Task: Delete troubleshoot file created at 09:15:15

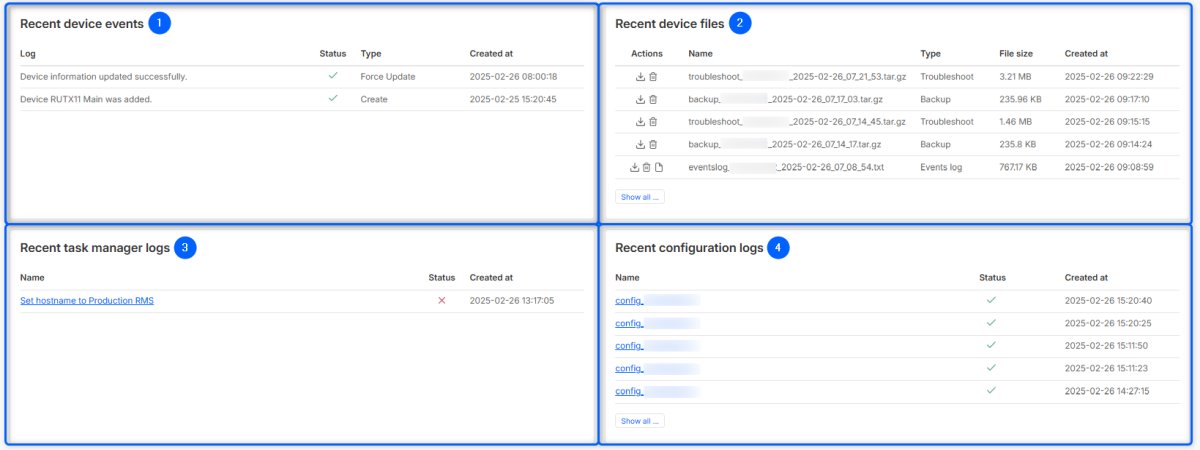Action: coord(653,122)
